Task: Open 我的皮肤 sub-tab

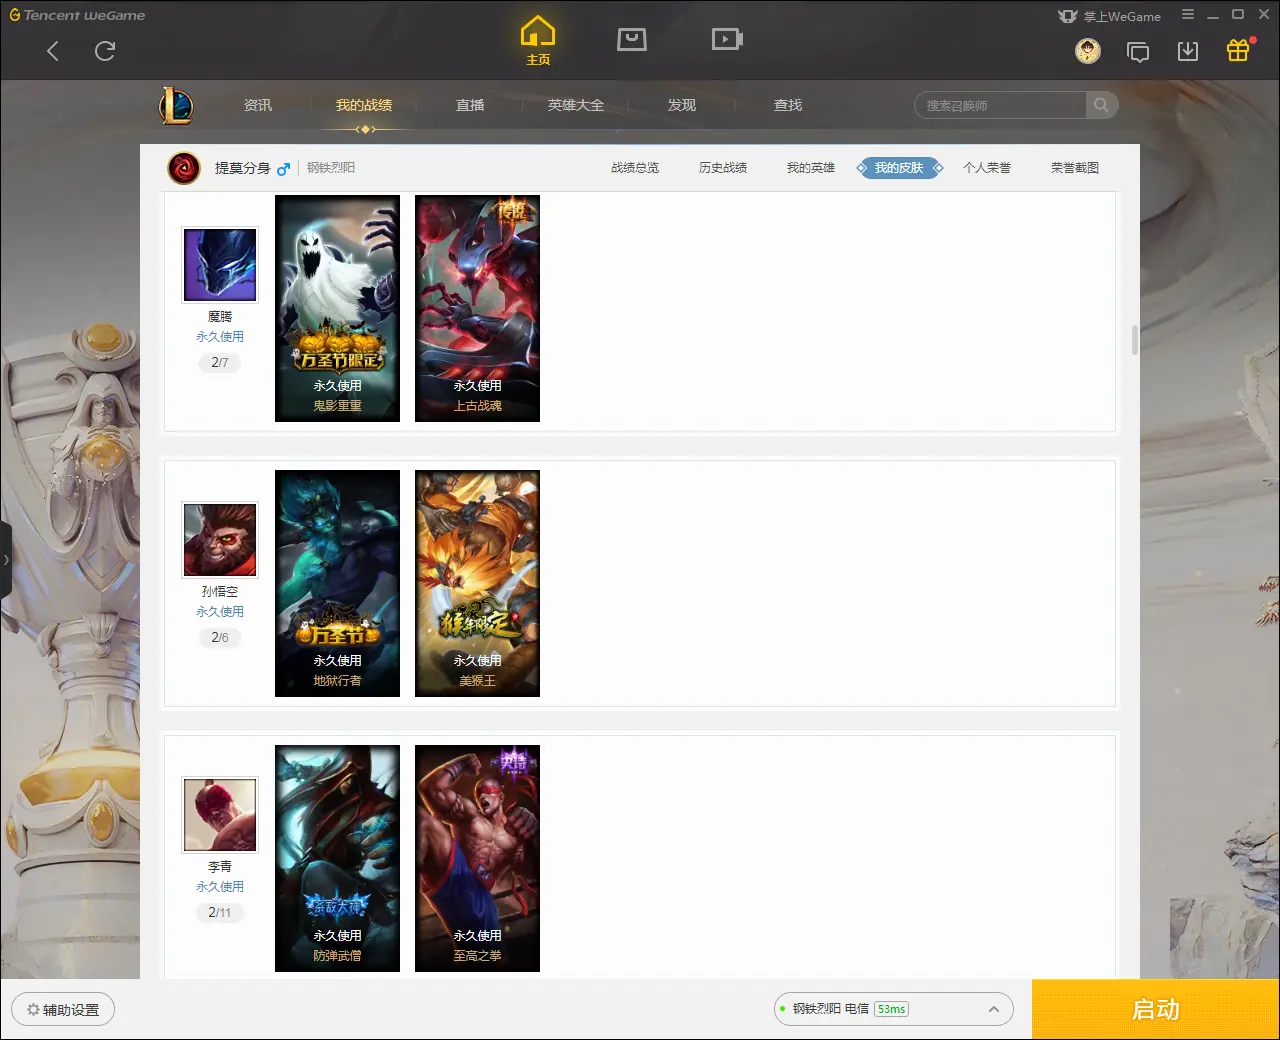Action: (899, 168)
